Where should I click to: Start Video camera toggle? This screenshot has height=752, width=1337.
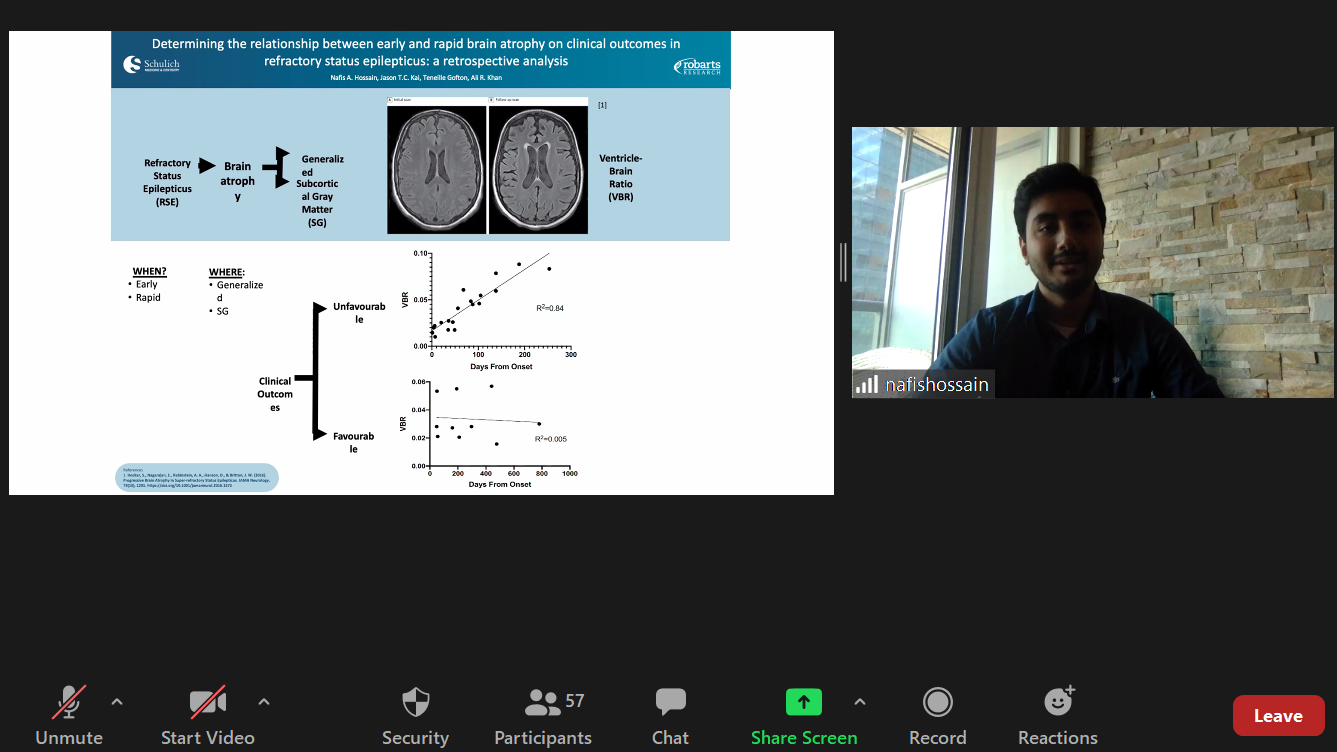point(207,715)
